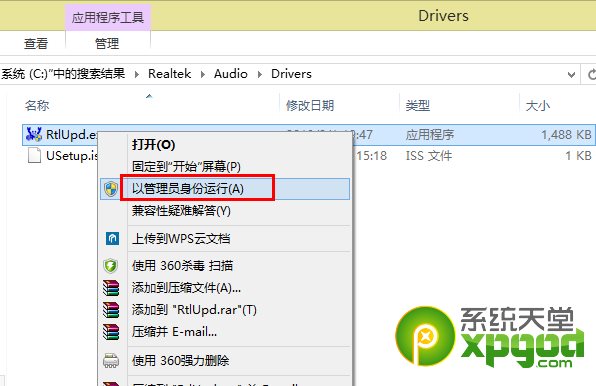596x386 pixels.
Task: Select the RtlUpd file name
Action: coord(71,134)
